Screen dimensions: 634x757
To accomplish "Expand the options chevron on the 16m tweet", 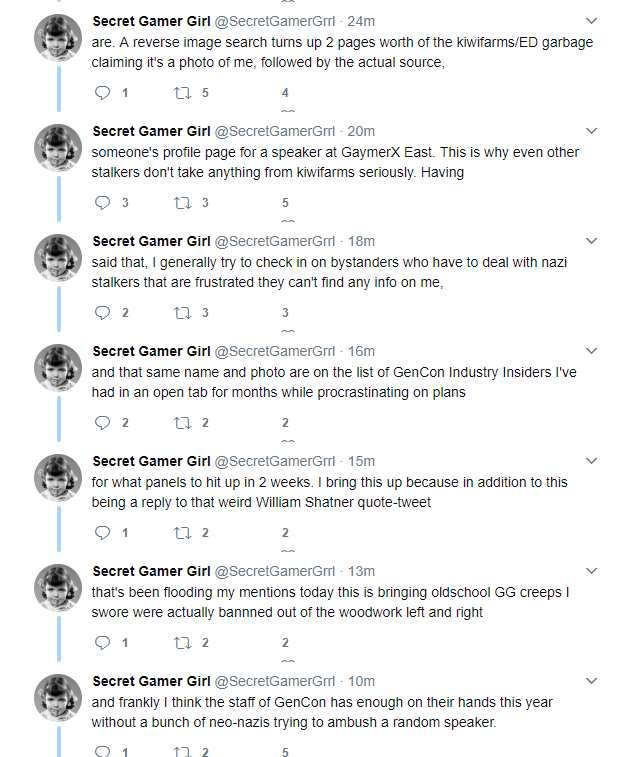I will [591, 351].
